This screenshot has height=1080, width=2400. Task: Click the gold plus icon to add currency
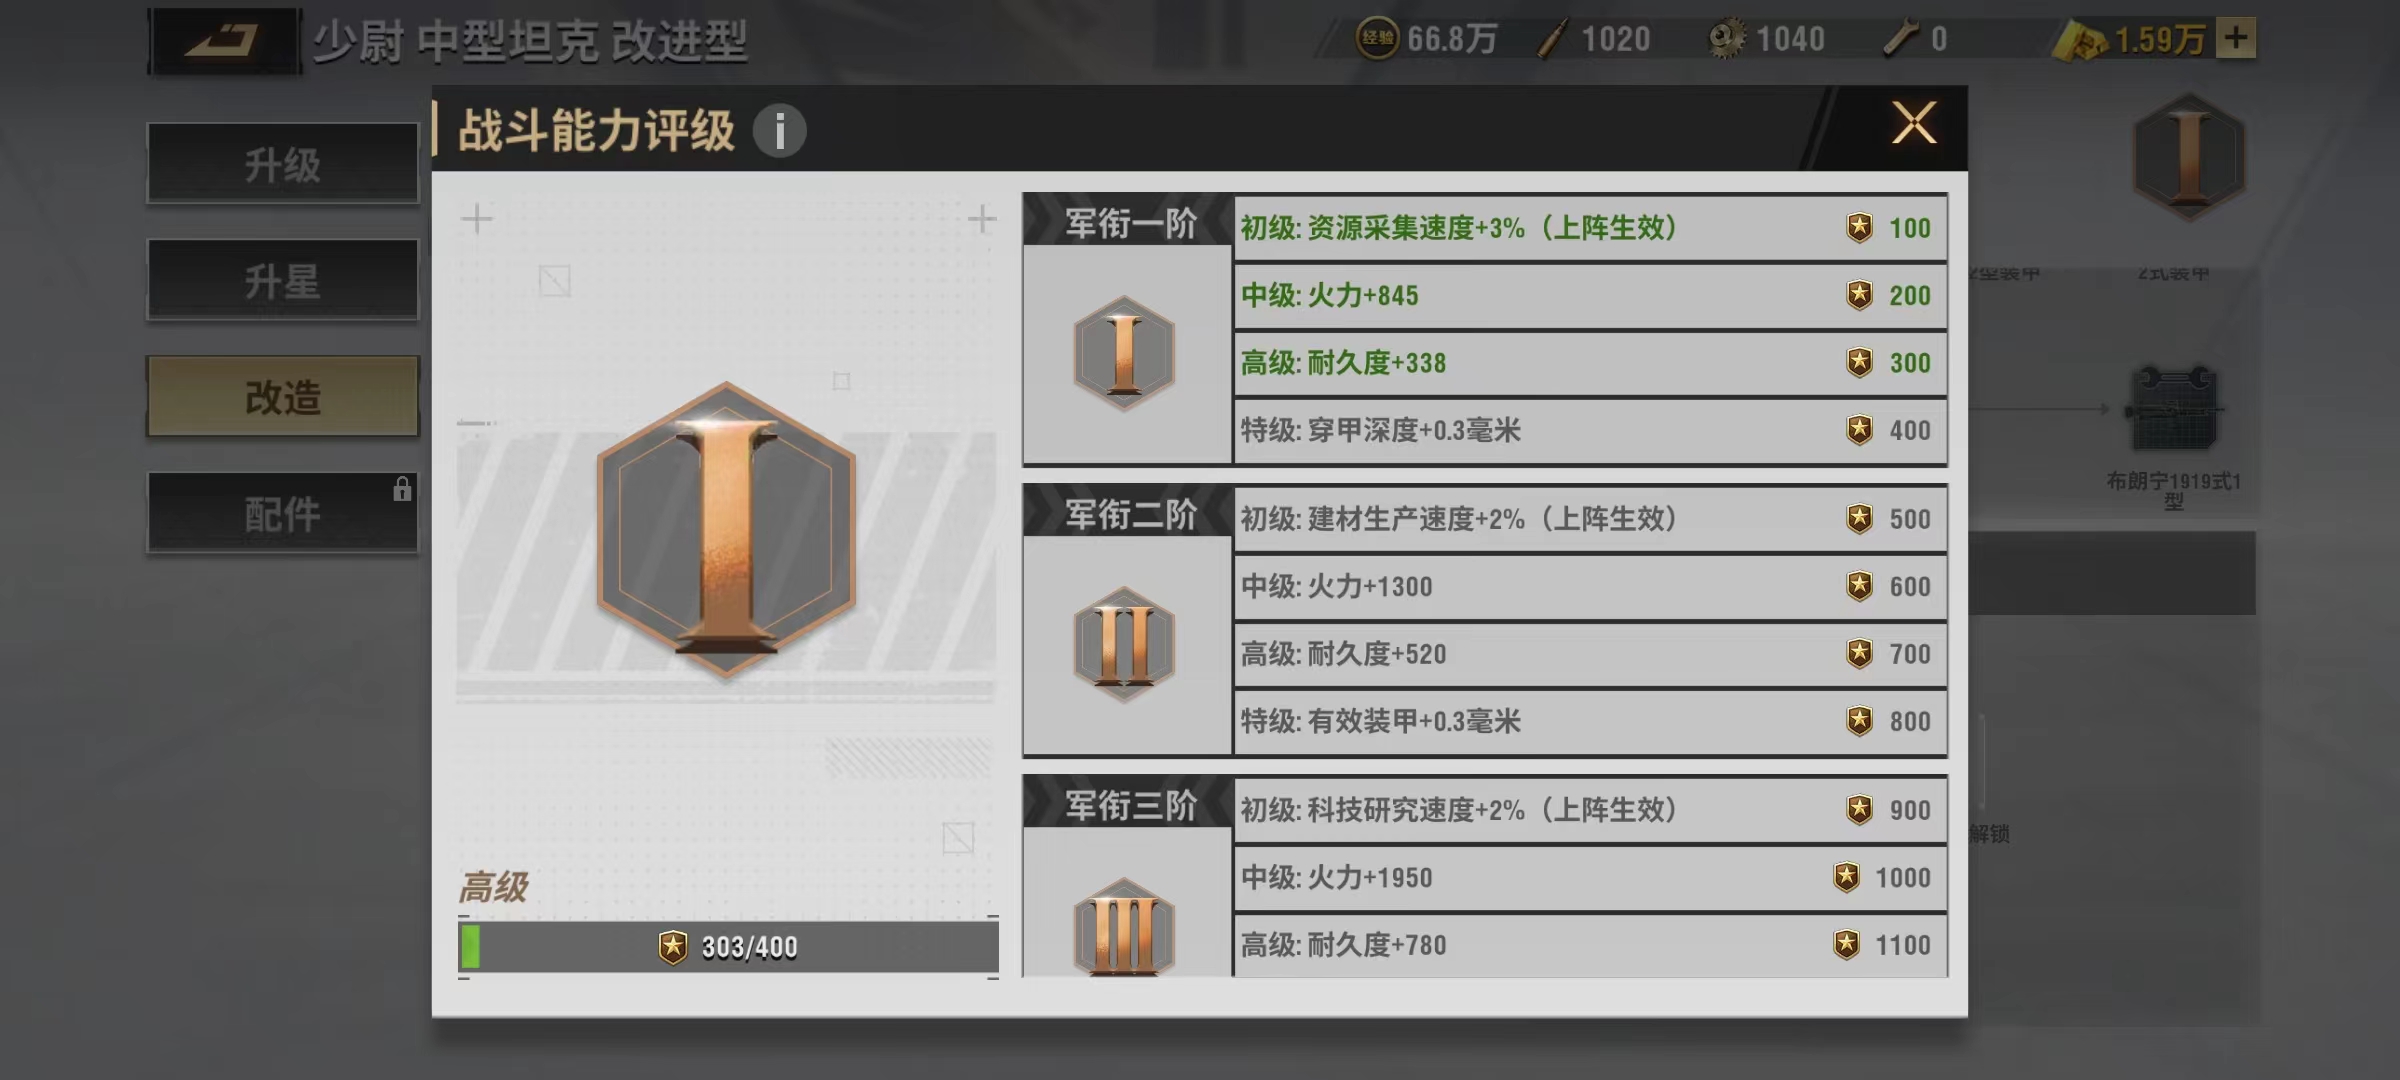(x=2236, y=39)
